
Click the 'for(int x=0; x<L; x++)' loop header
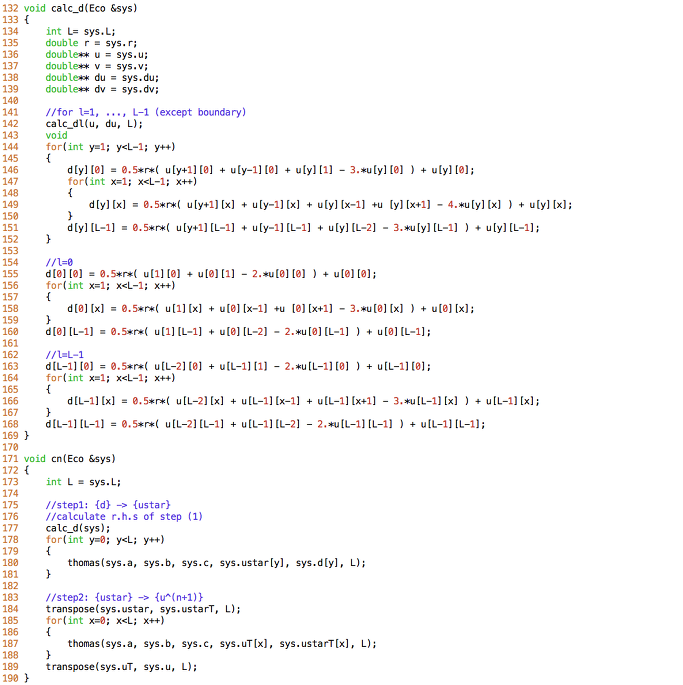coord(105,621)
